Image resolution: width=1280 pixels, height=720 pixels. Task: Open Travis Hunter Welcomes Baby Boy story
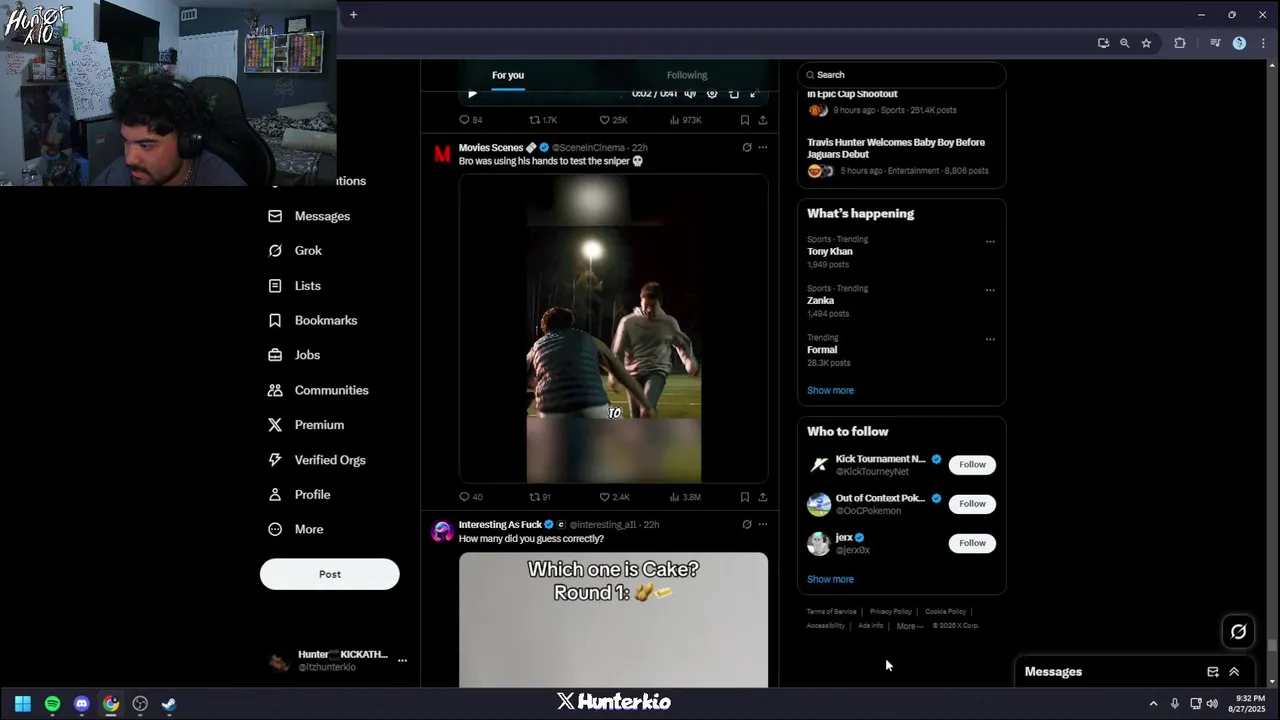click(x=896, y=148)
